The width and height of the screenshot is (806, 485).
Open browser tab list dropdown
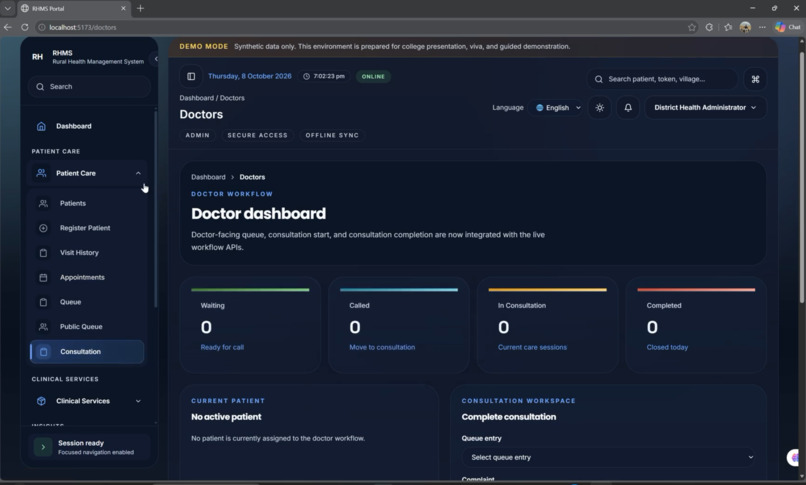7,8
